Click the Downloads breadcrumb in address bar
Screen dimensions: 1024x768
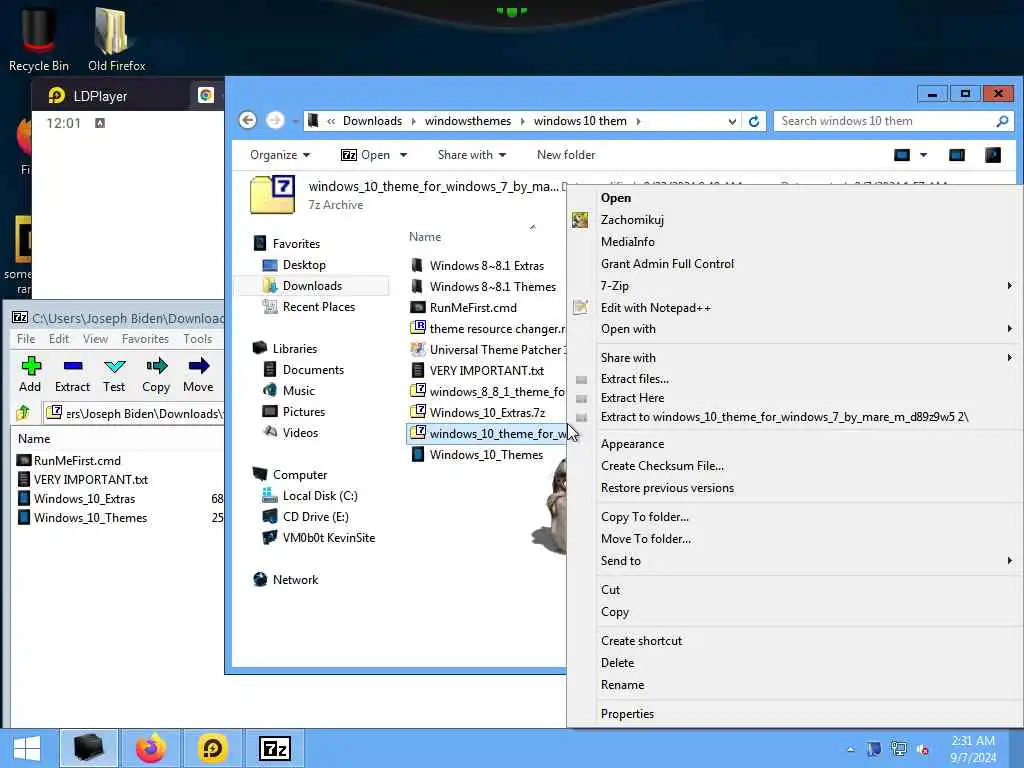point(372,121)
